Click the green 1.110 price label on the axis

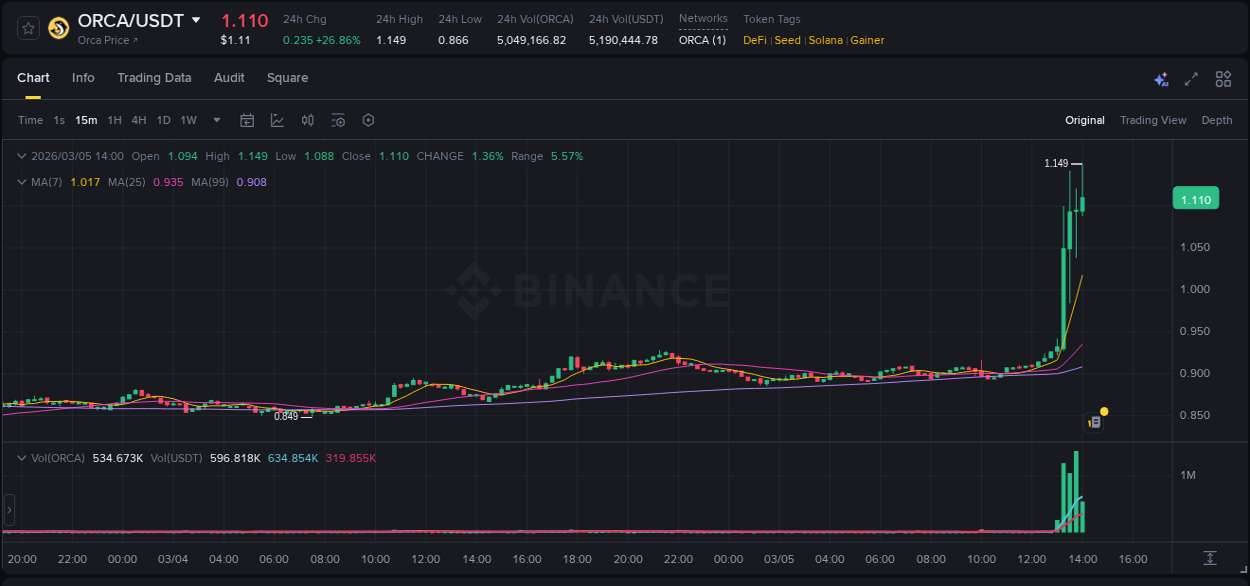[1196, 198]
